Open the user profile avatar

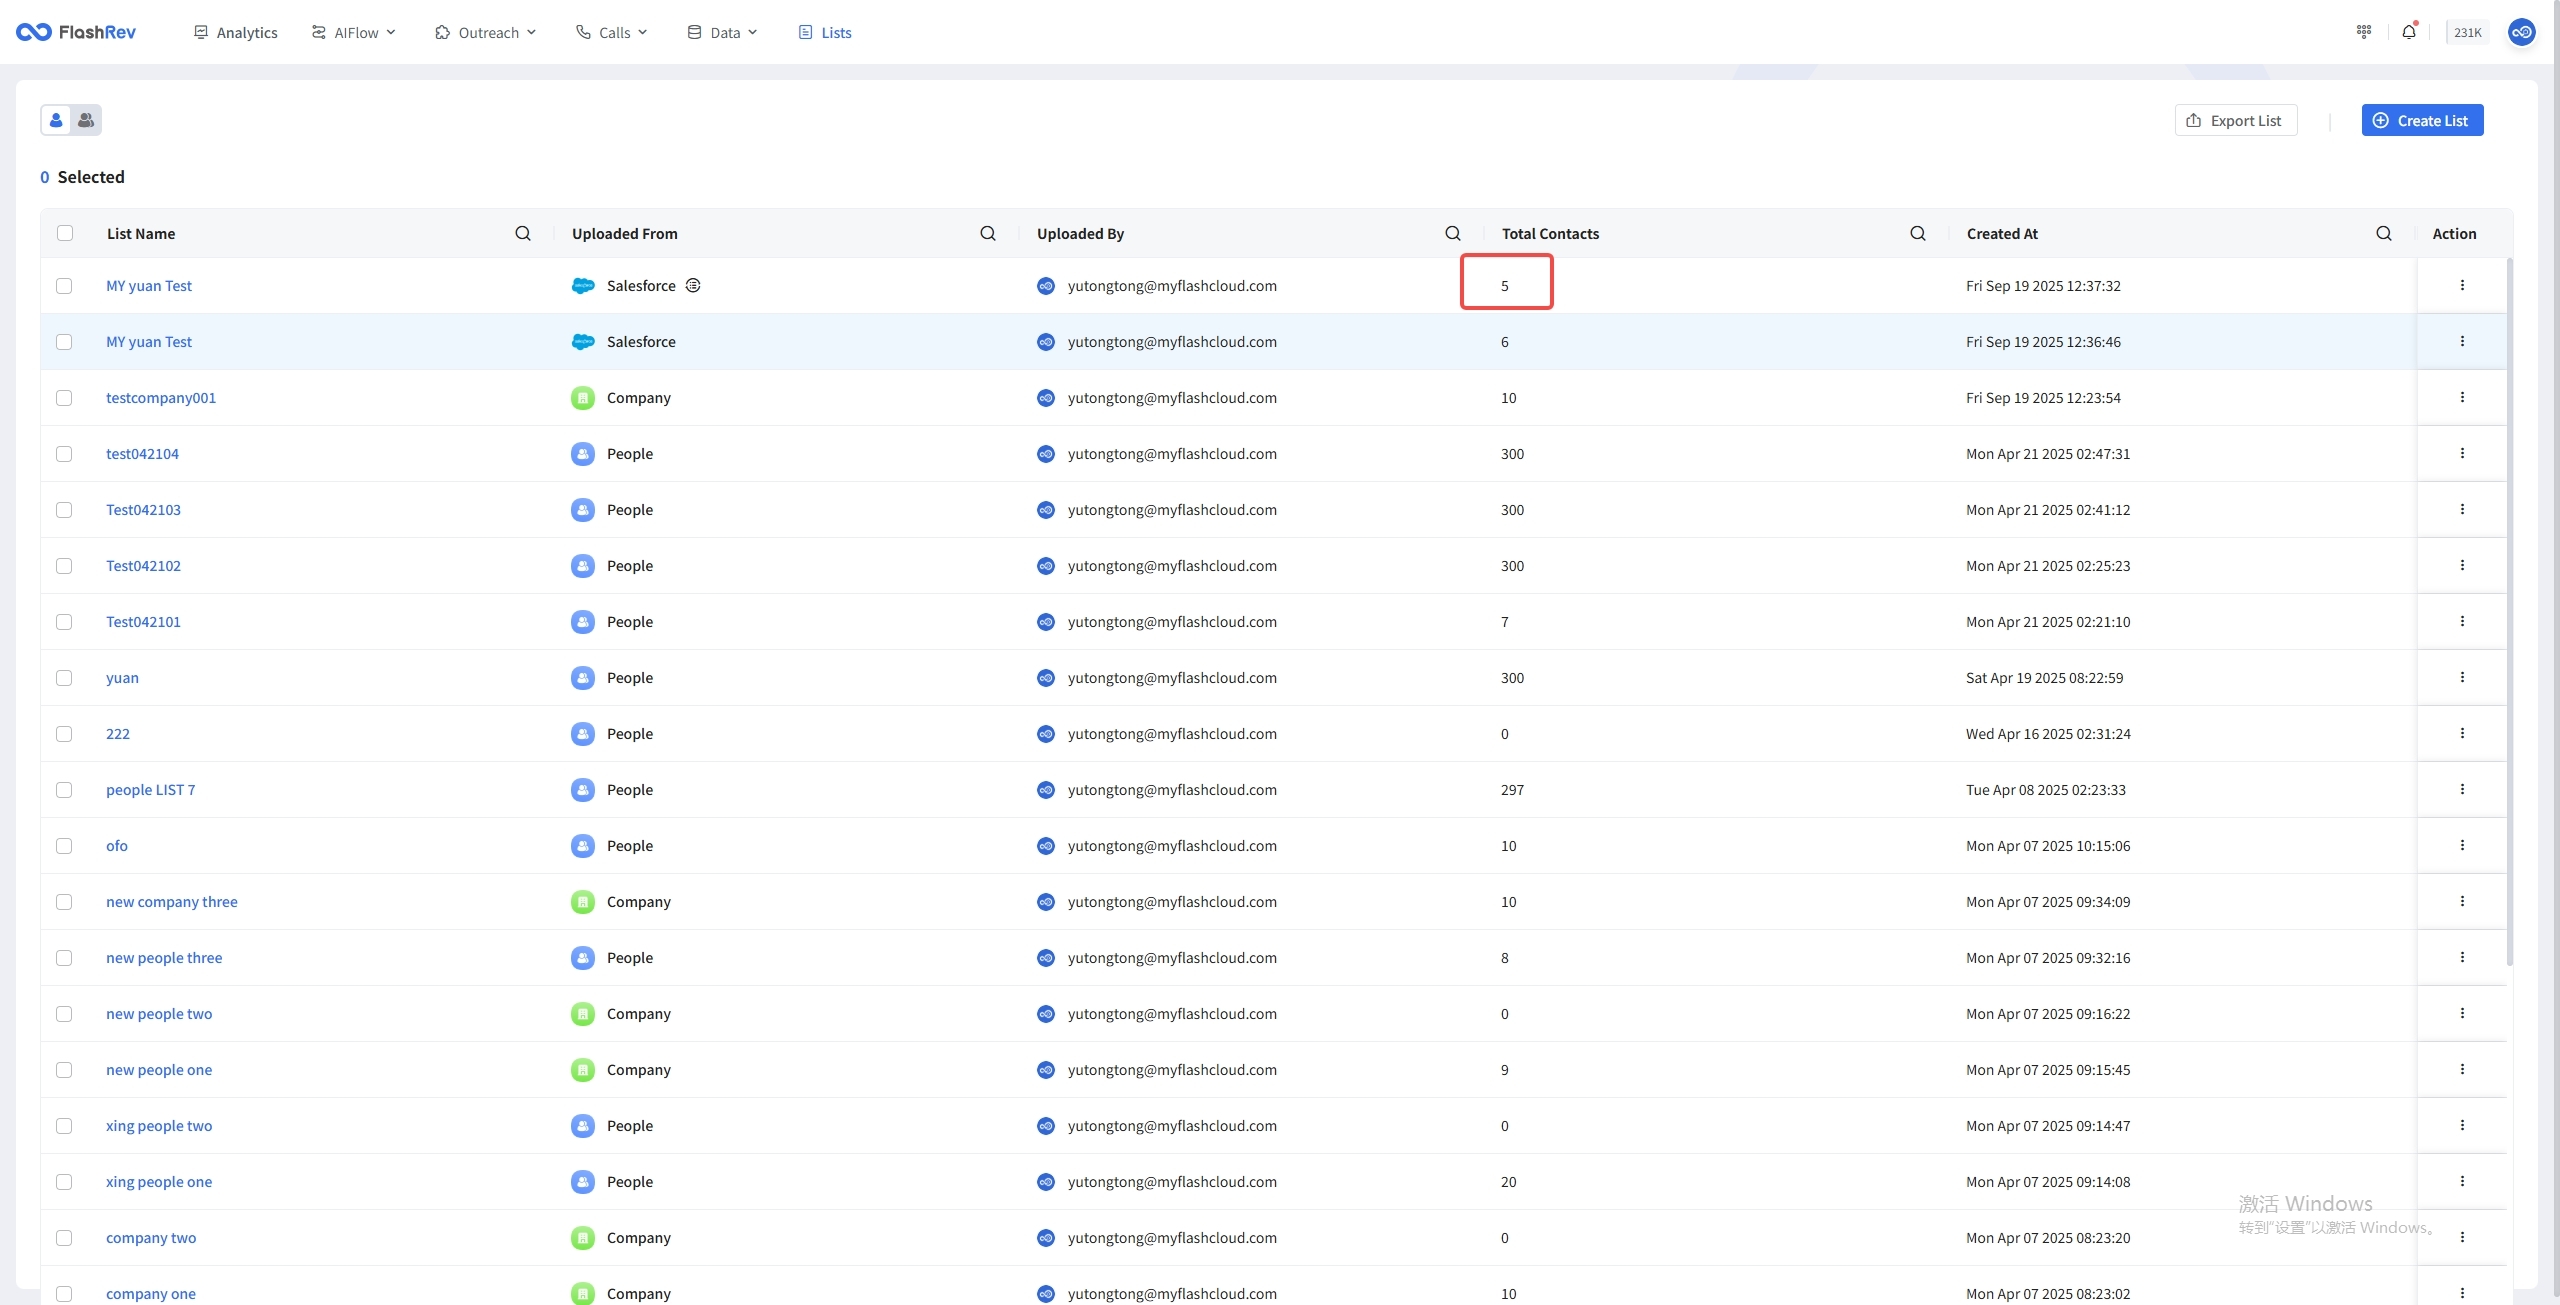point(2521,32)
